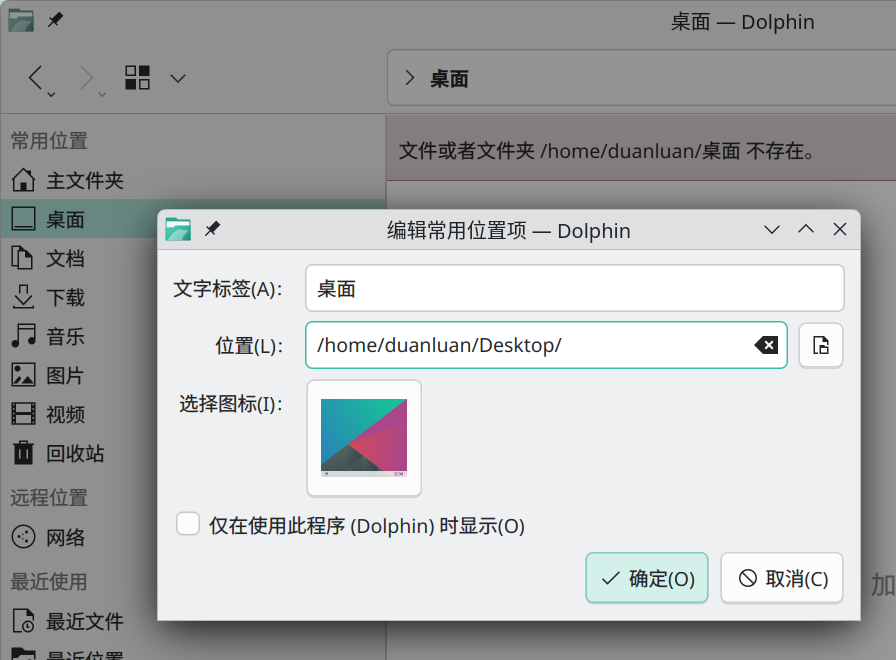
Task: Toggle 仅在使用此程序 (Dolphin) 时显示 checkbox
Action: pyautogui.click(x=188, y=523)
